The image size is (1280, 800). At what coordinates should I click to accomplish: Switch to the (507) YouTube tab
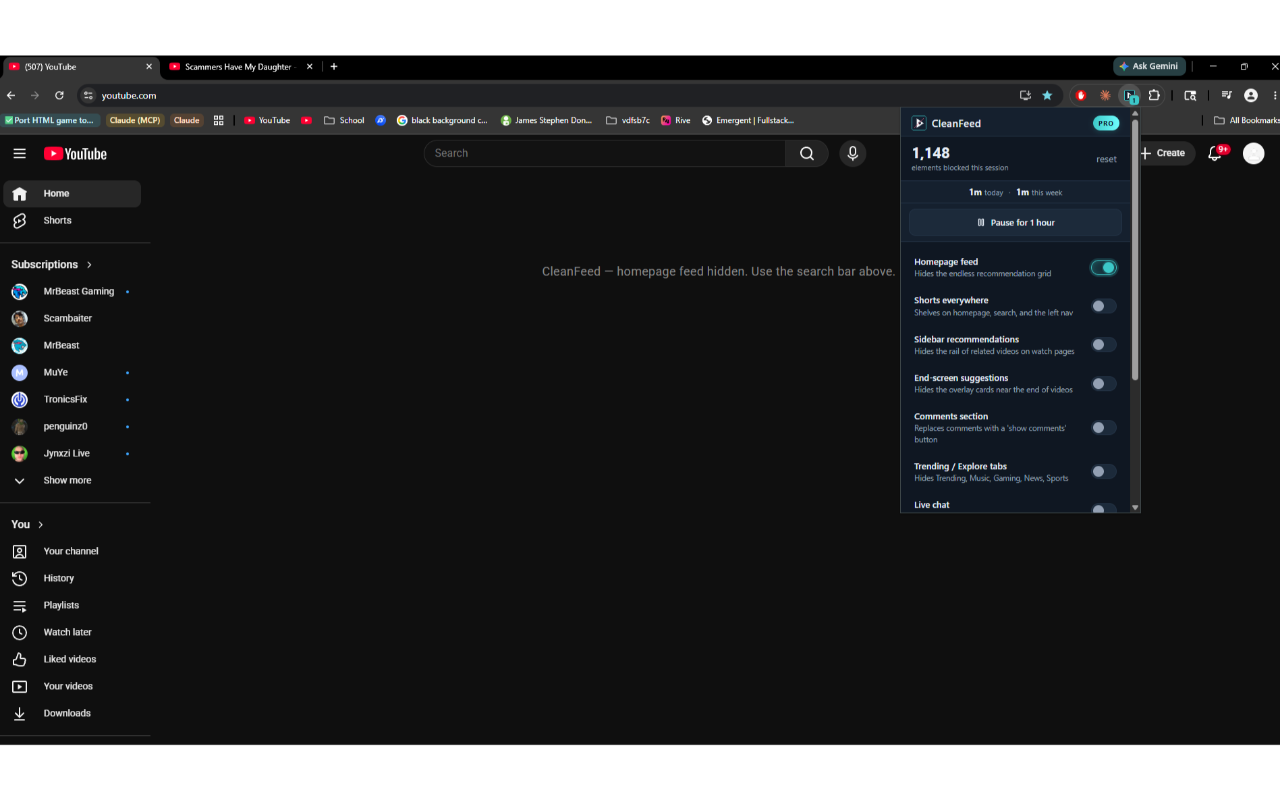80,67
